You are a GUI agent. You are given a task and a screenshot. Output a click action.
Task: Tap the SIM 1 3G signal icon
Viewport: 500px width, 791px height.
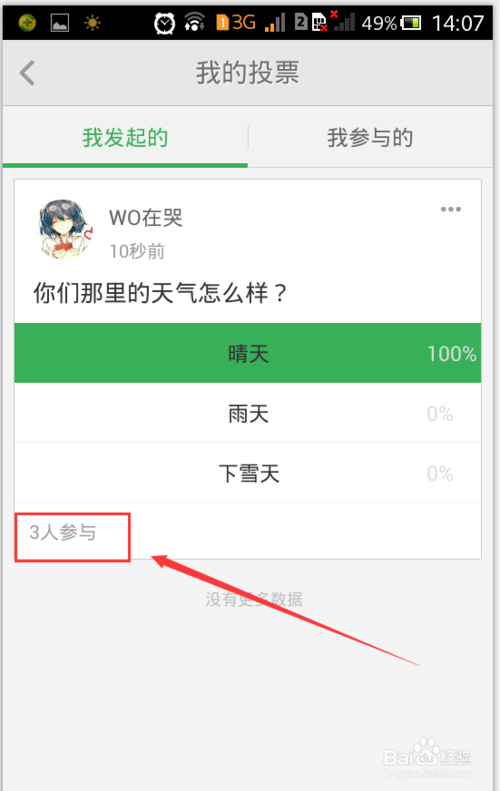251,23
